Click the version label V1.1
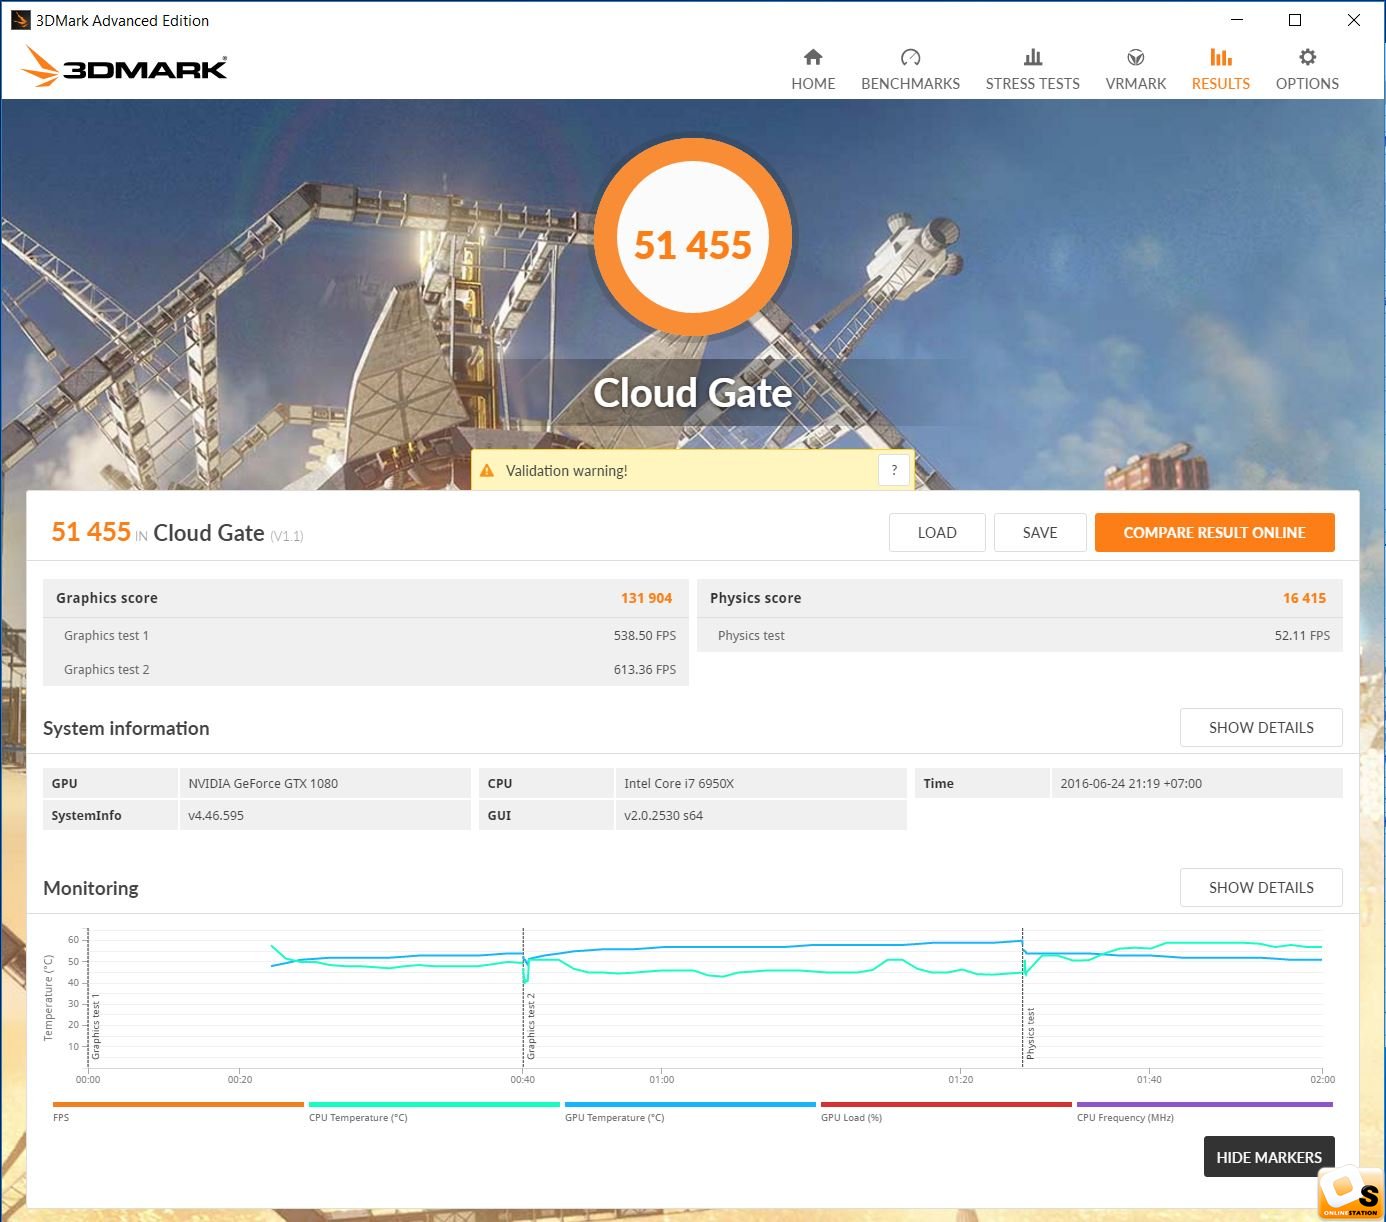The width and height of the screenshot is (1386, 1222). [x=287, y=537]
